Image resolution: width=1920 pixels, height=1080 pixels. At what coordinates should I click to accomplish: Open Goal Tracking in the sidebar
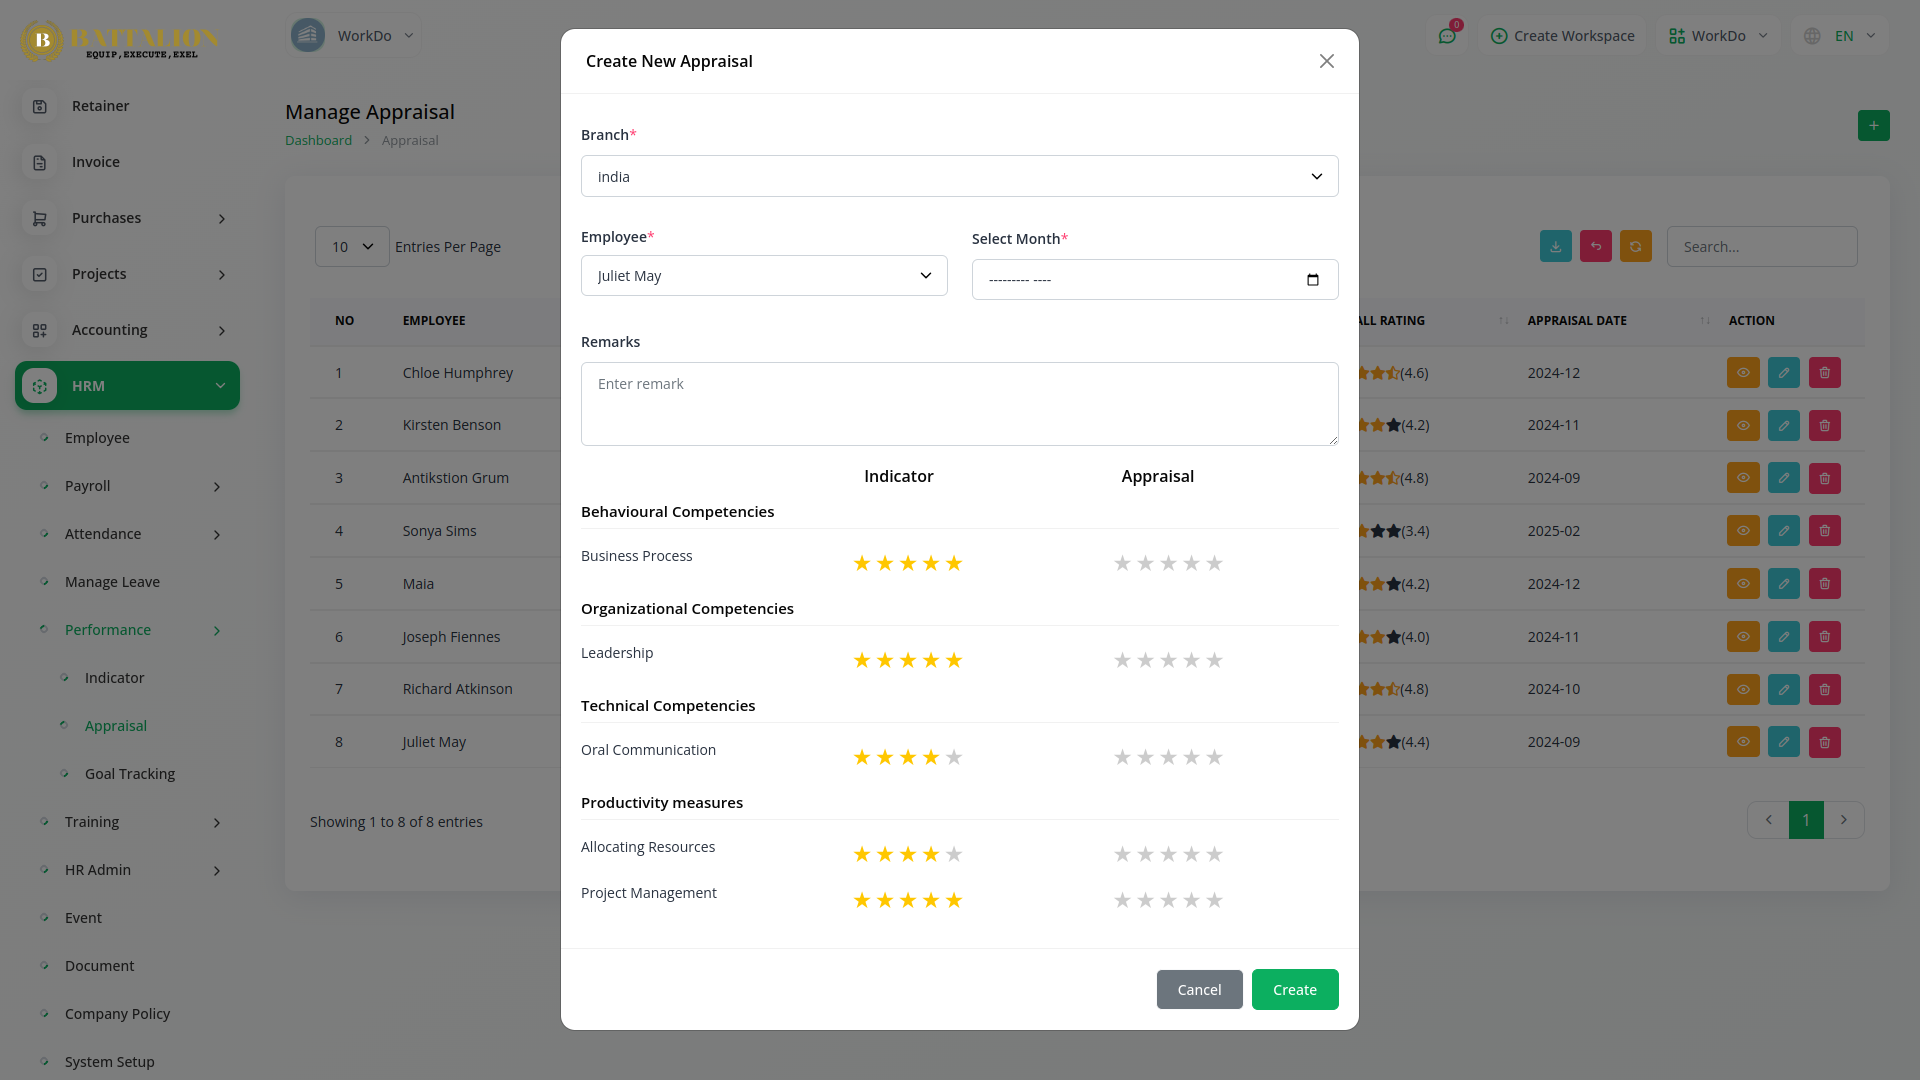pos(129,774)
